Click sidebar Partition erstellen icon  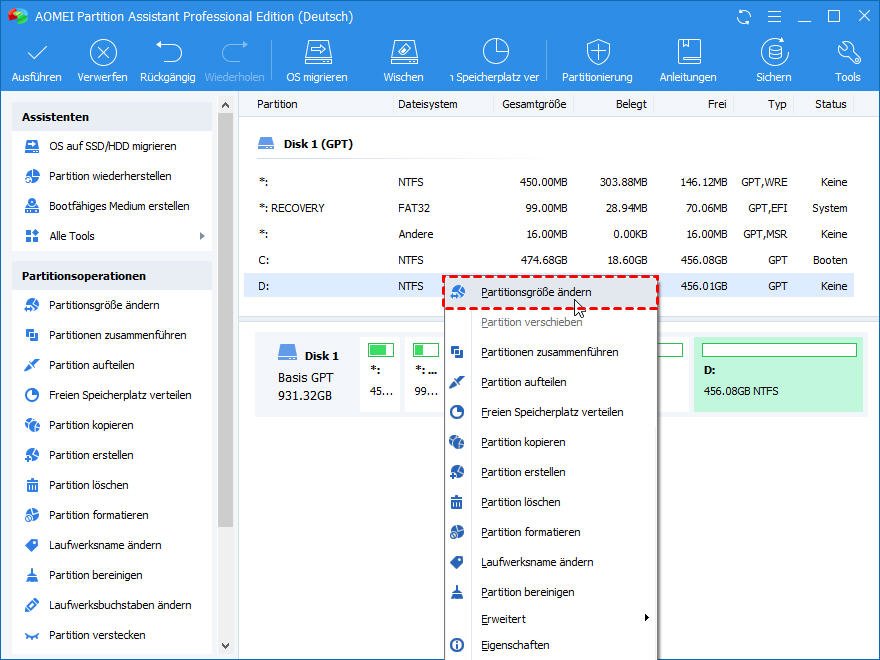32,455
